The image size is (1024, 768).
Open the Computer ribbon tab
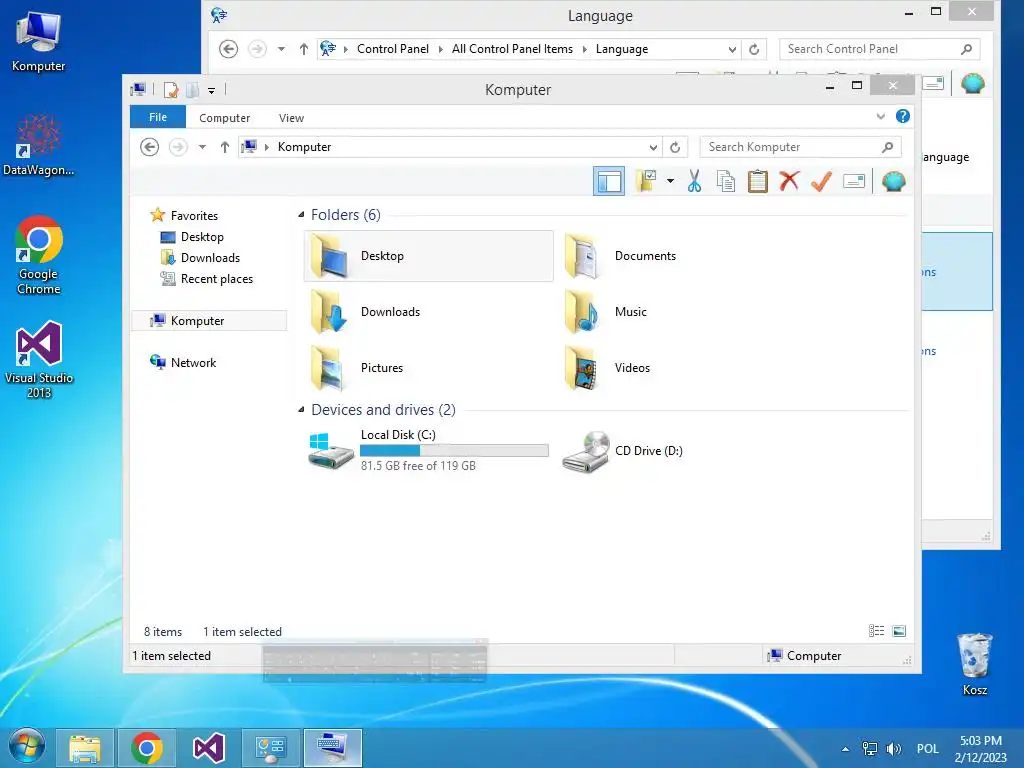[224, 118]
